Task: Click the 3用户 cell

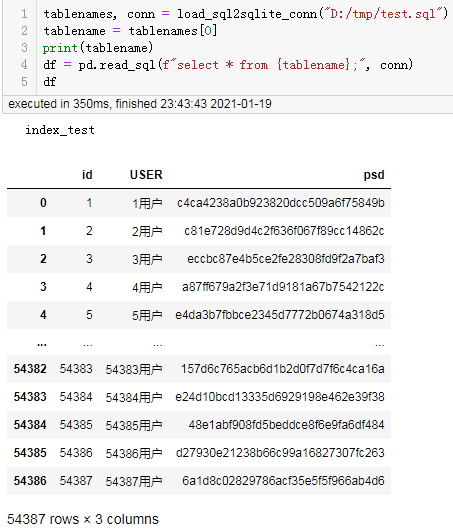Action: [147, 259]
